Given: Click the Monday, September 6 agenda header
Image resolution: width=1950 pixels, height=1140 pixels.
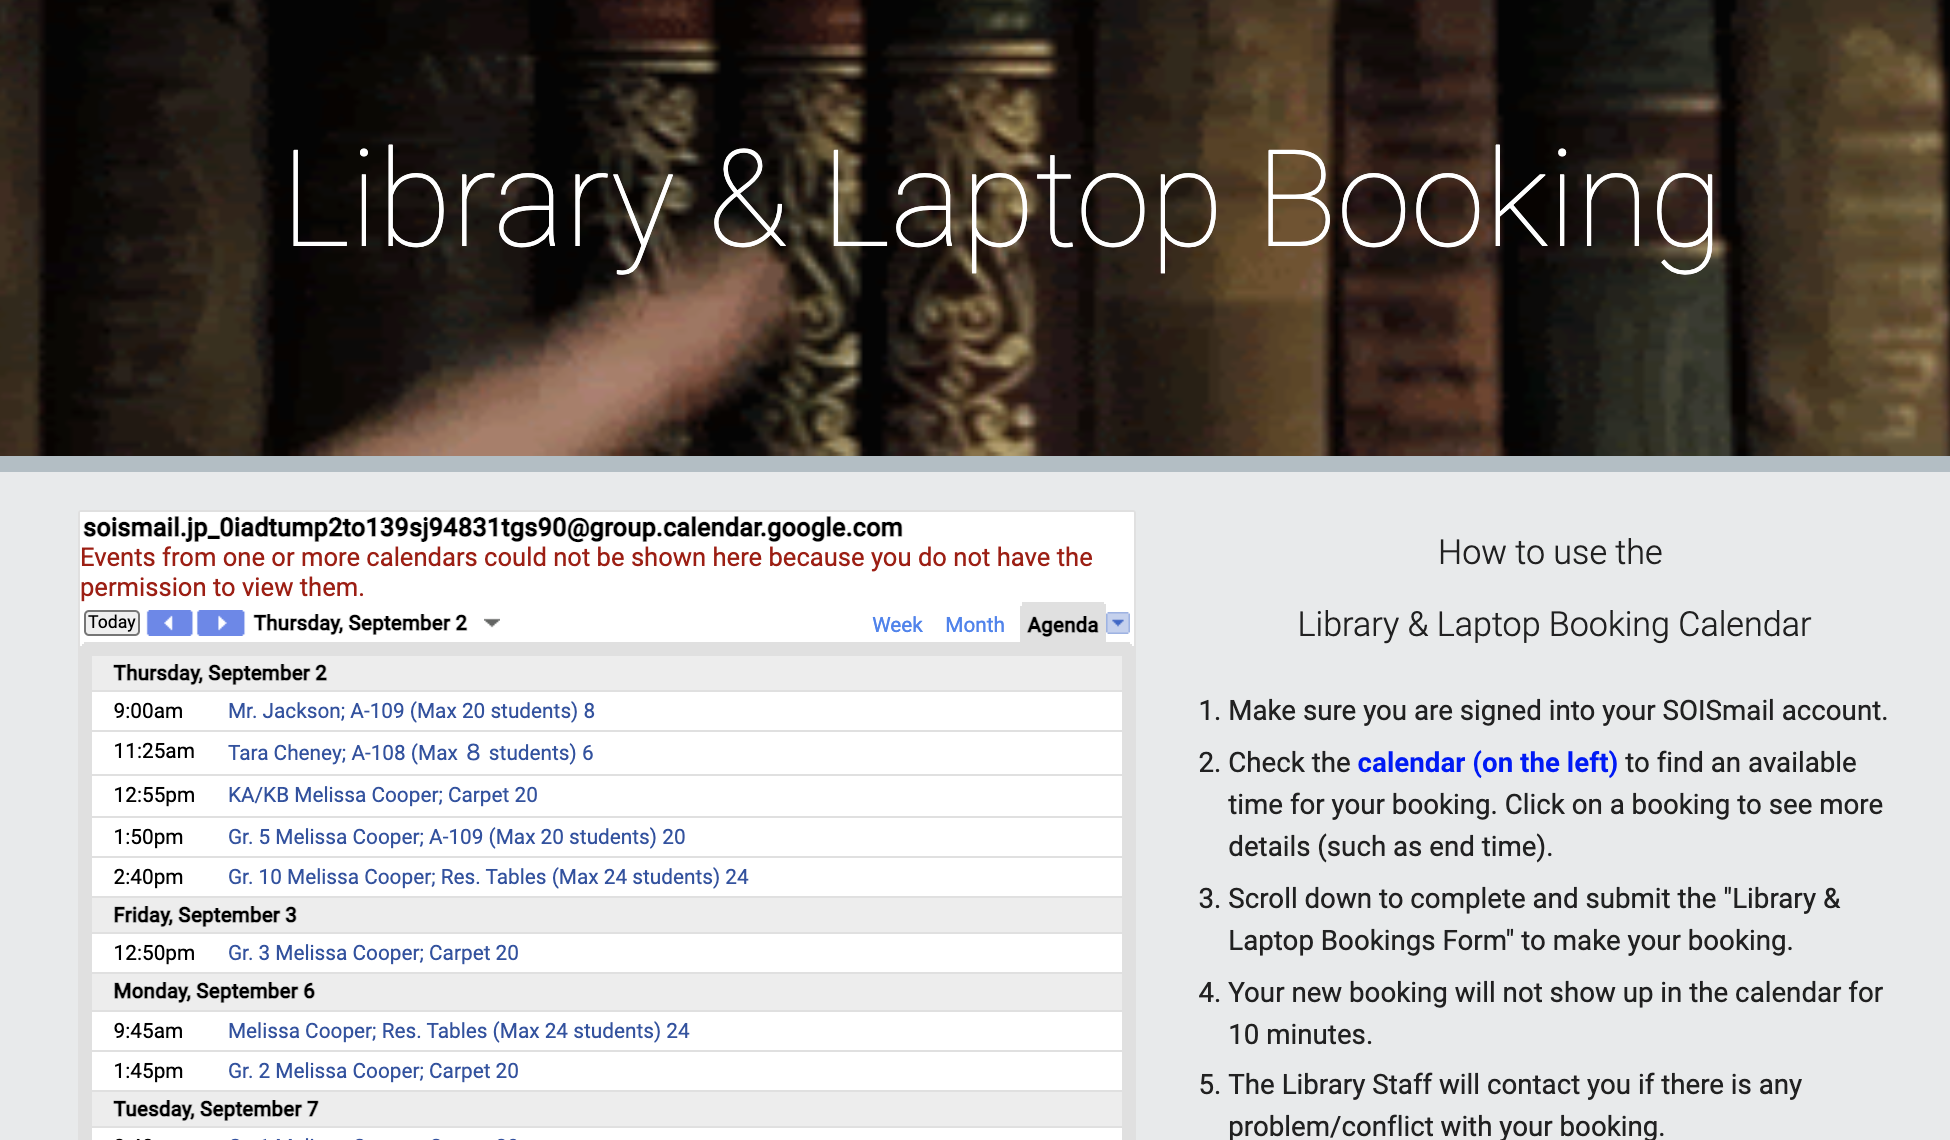Looking at the screenshot, I should 214,991.
